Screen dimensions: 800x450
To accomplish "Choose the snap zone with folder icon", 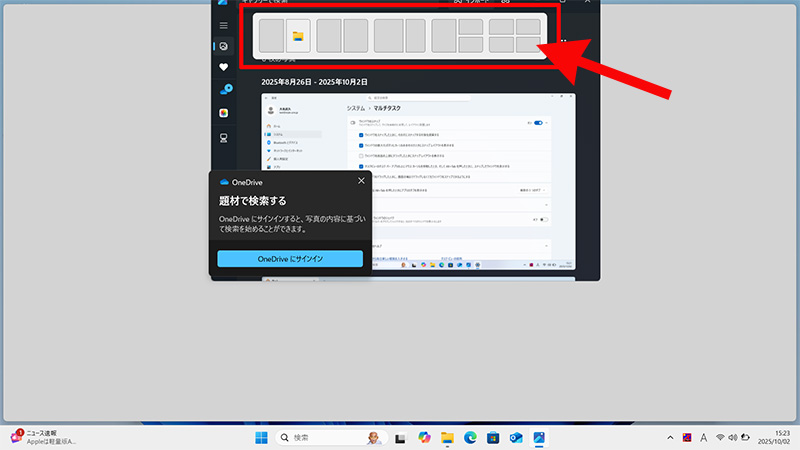I will pos(297,36).
